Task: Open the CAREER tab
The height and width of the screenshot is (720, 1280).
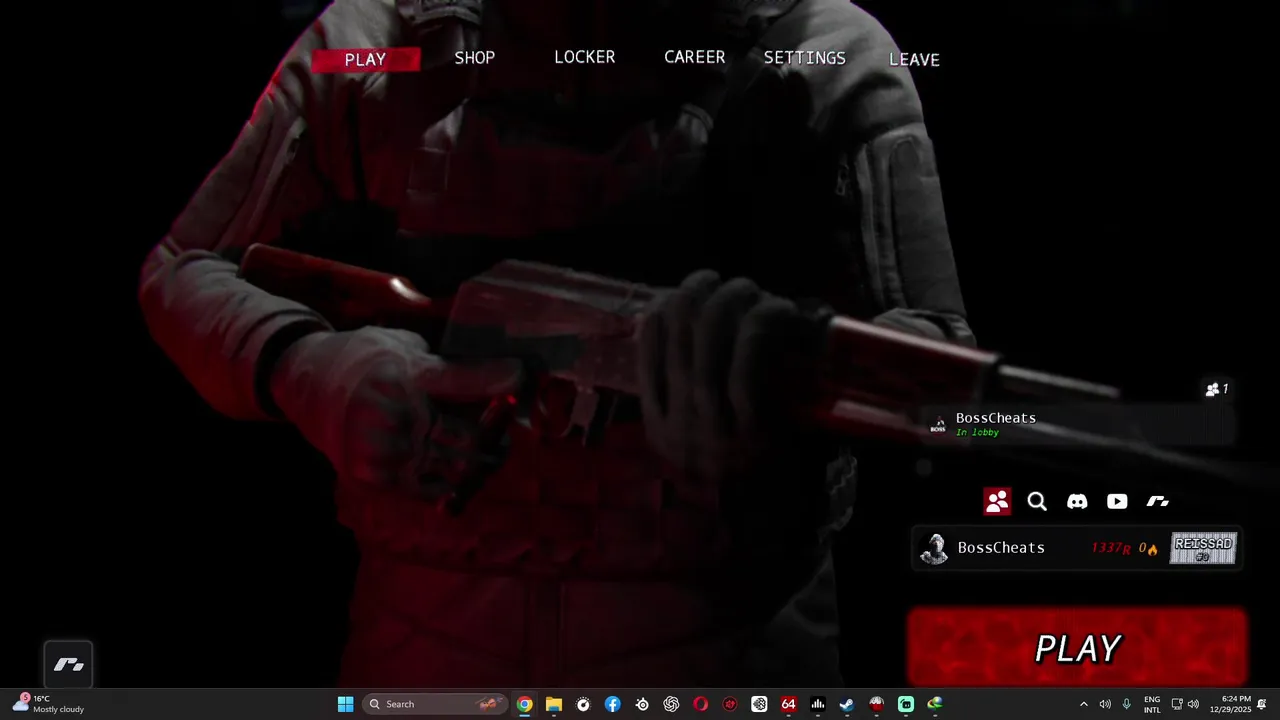Action: pos(695,57)
